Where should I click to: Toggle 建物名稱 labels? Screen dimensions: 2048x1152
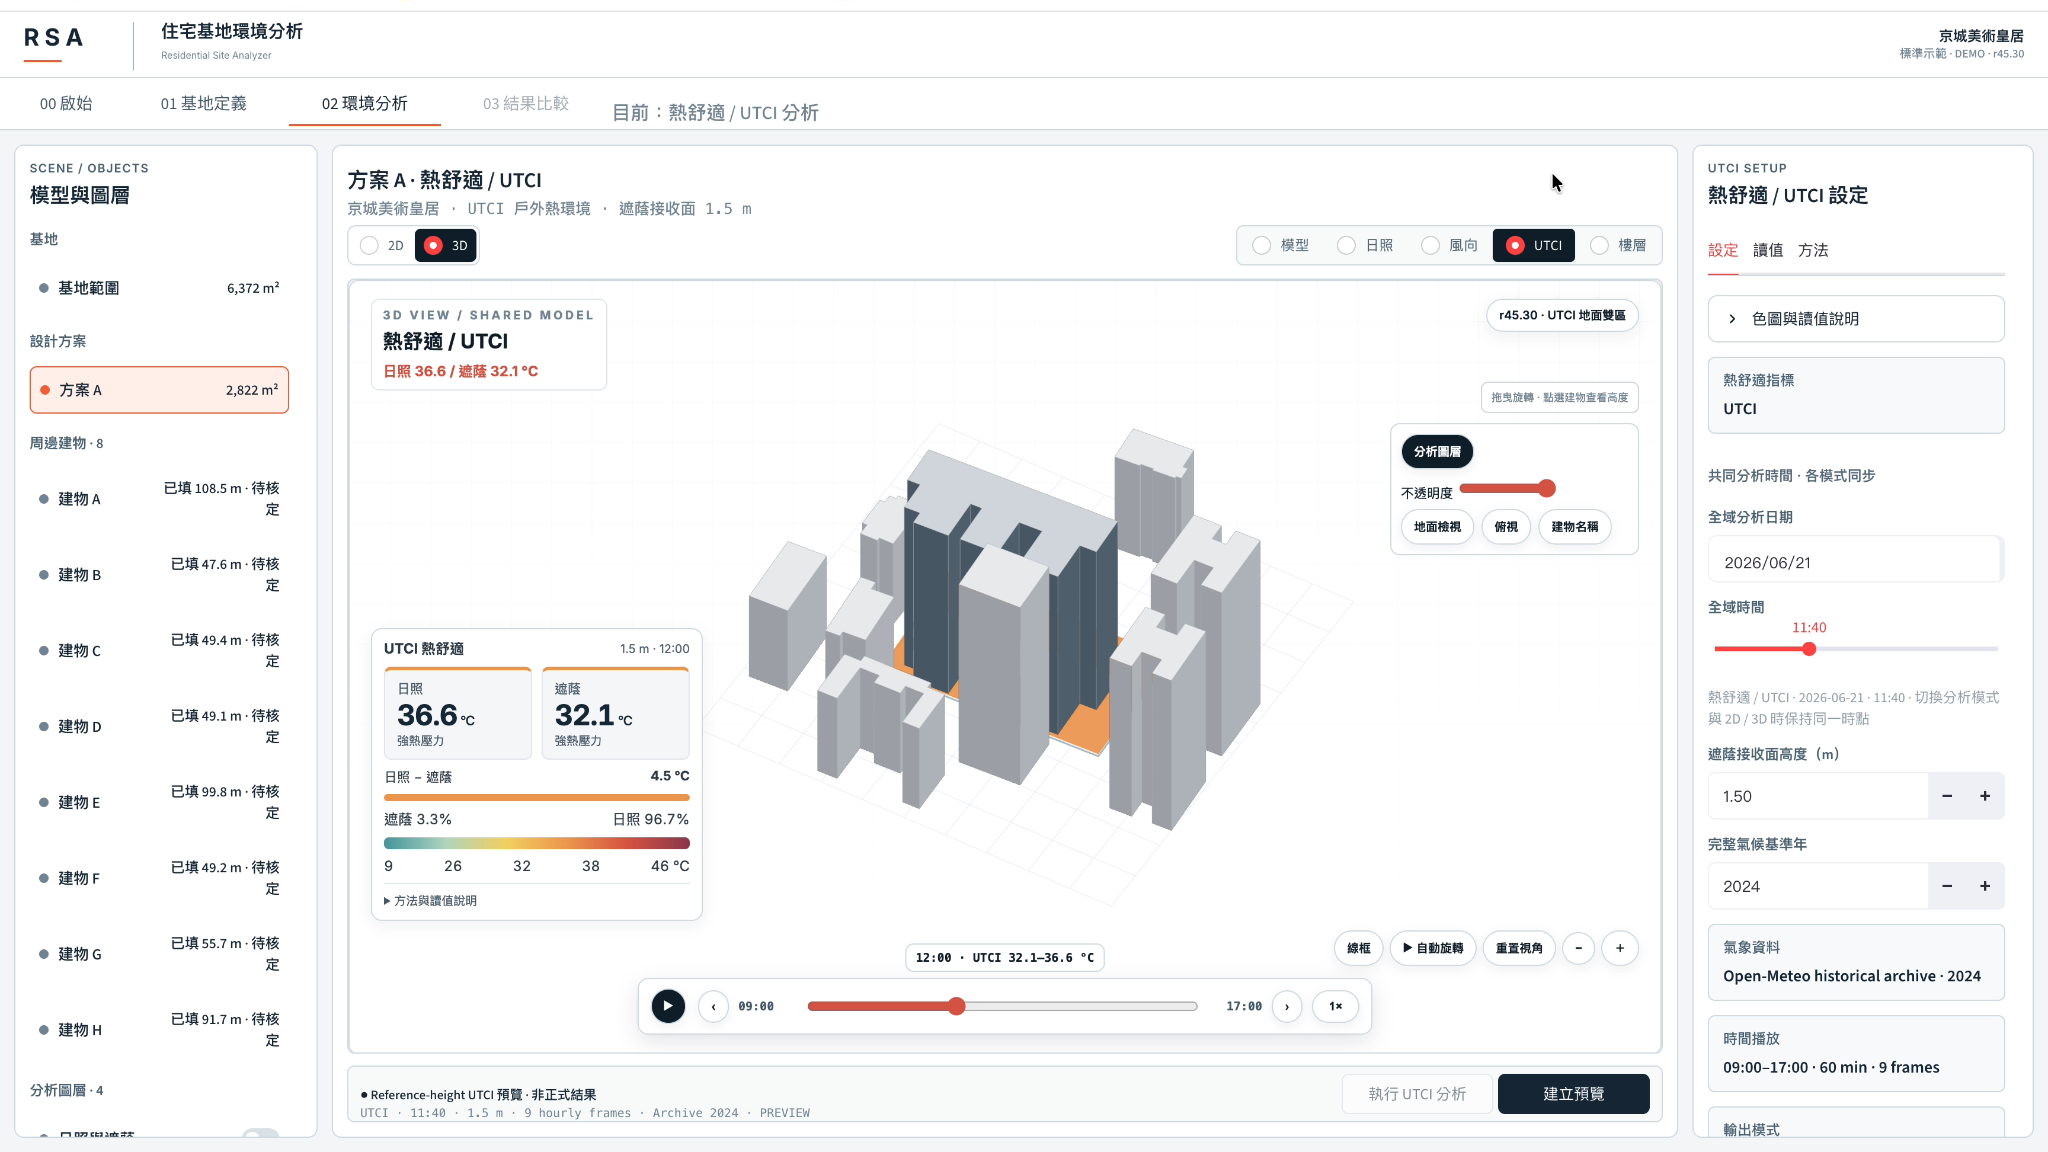[x=1575, y=527]
